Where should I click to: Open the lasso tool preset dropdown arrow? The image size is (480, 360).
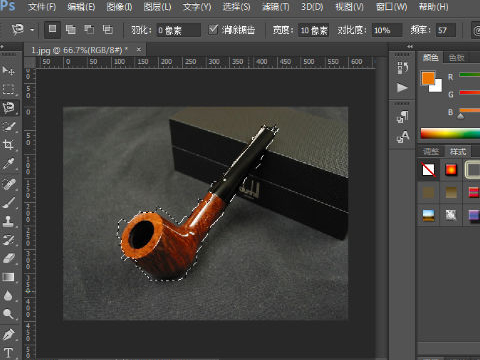[32, 30]
